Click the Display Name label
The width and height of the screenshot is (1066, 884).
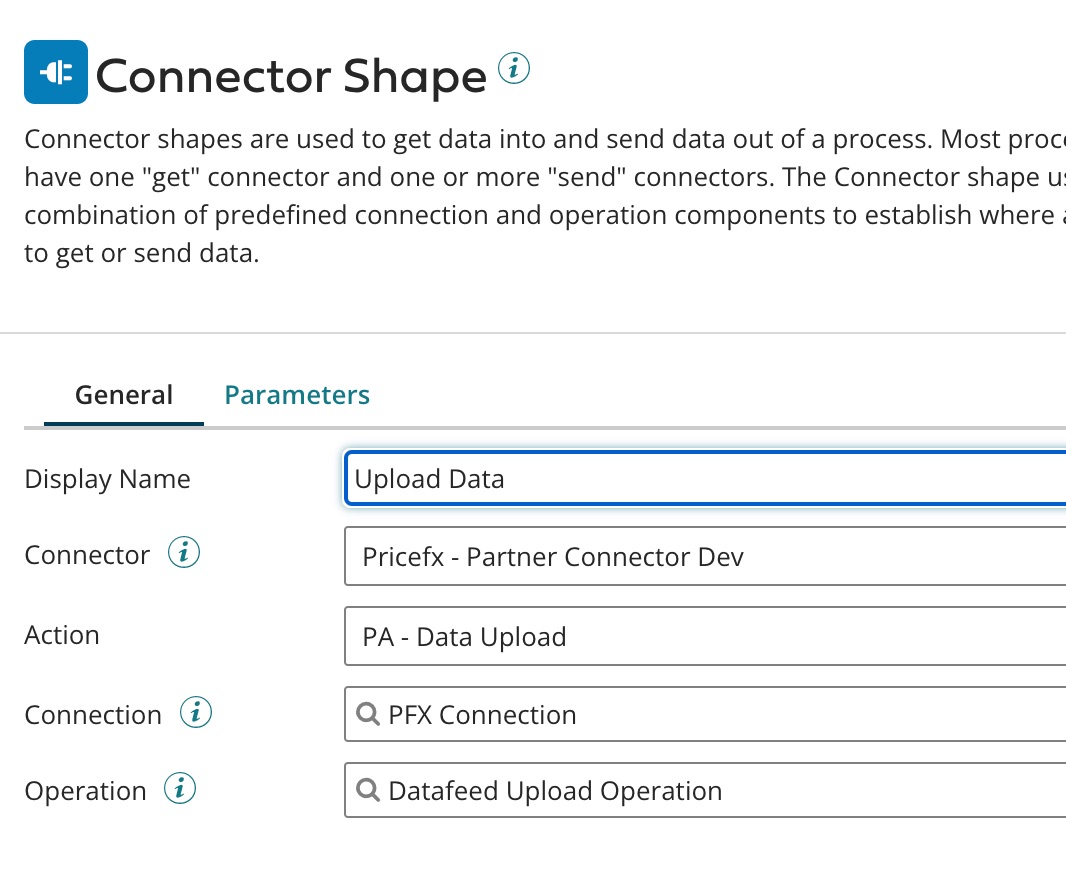pyautogui.click(x=107, y=479)
